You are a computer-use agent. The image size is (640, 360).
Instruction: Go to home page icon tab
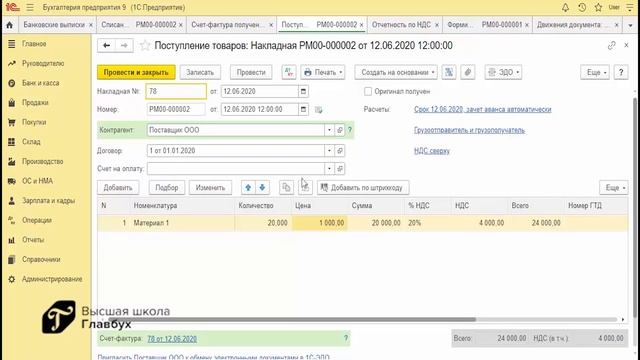pos(9,25)
